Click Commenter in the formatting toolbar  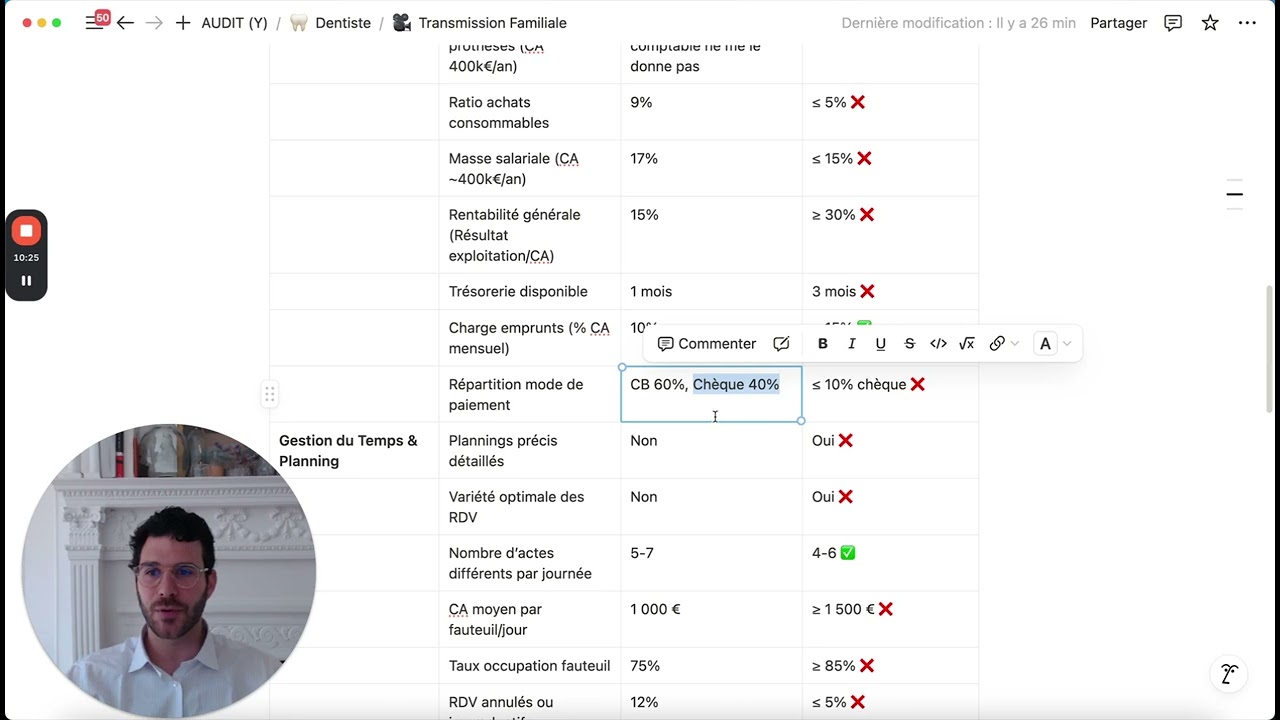coord(706,344)
